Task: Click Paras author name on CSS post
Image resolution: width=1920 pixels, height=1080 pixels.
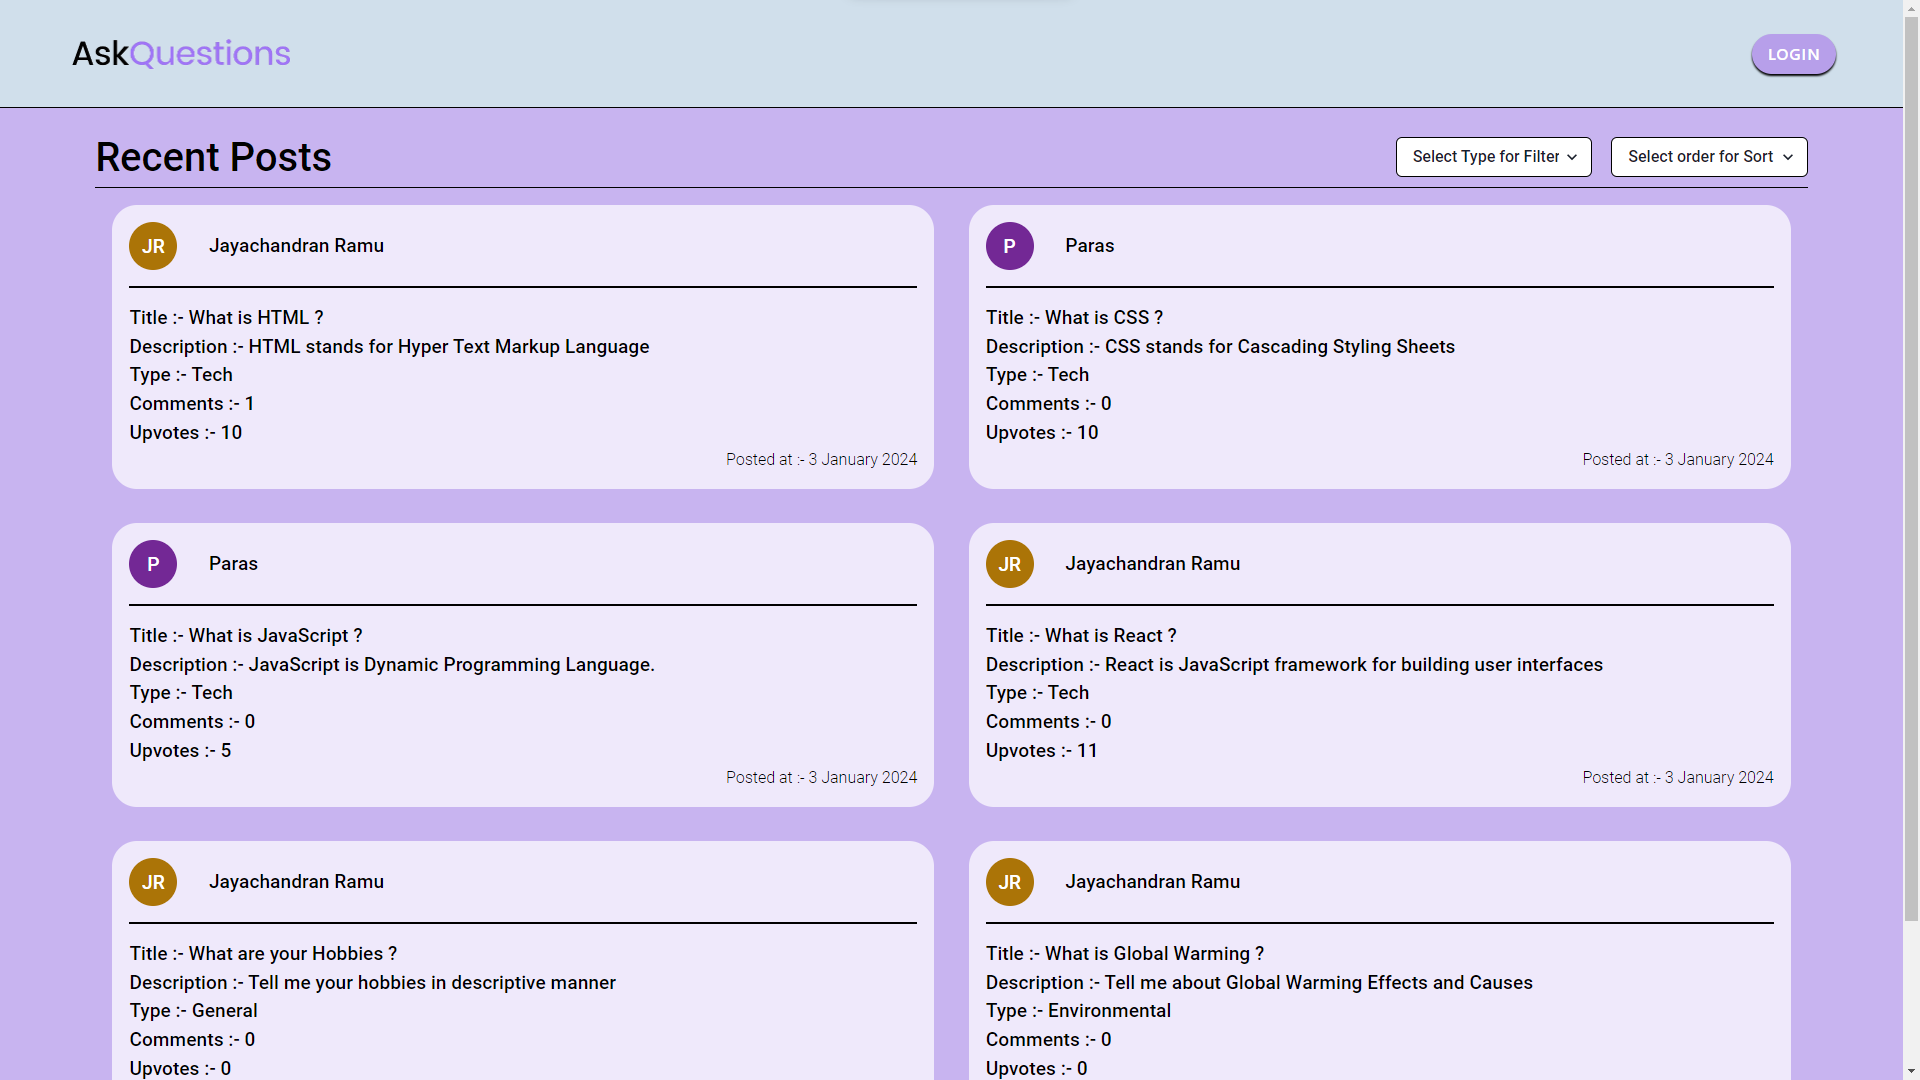Action: coord(1089,246)
